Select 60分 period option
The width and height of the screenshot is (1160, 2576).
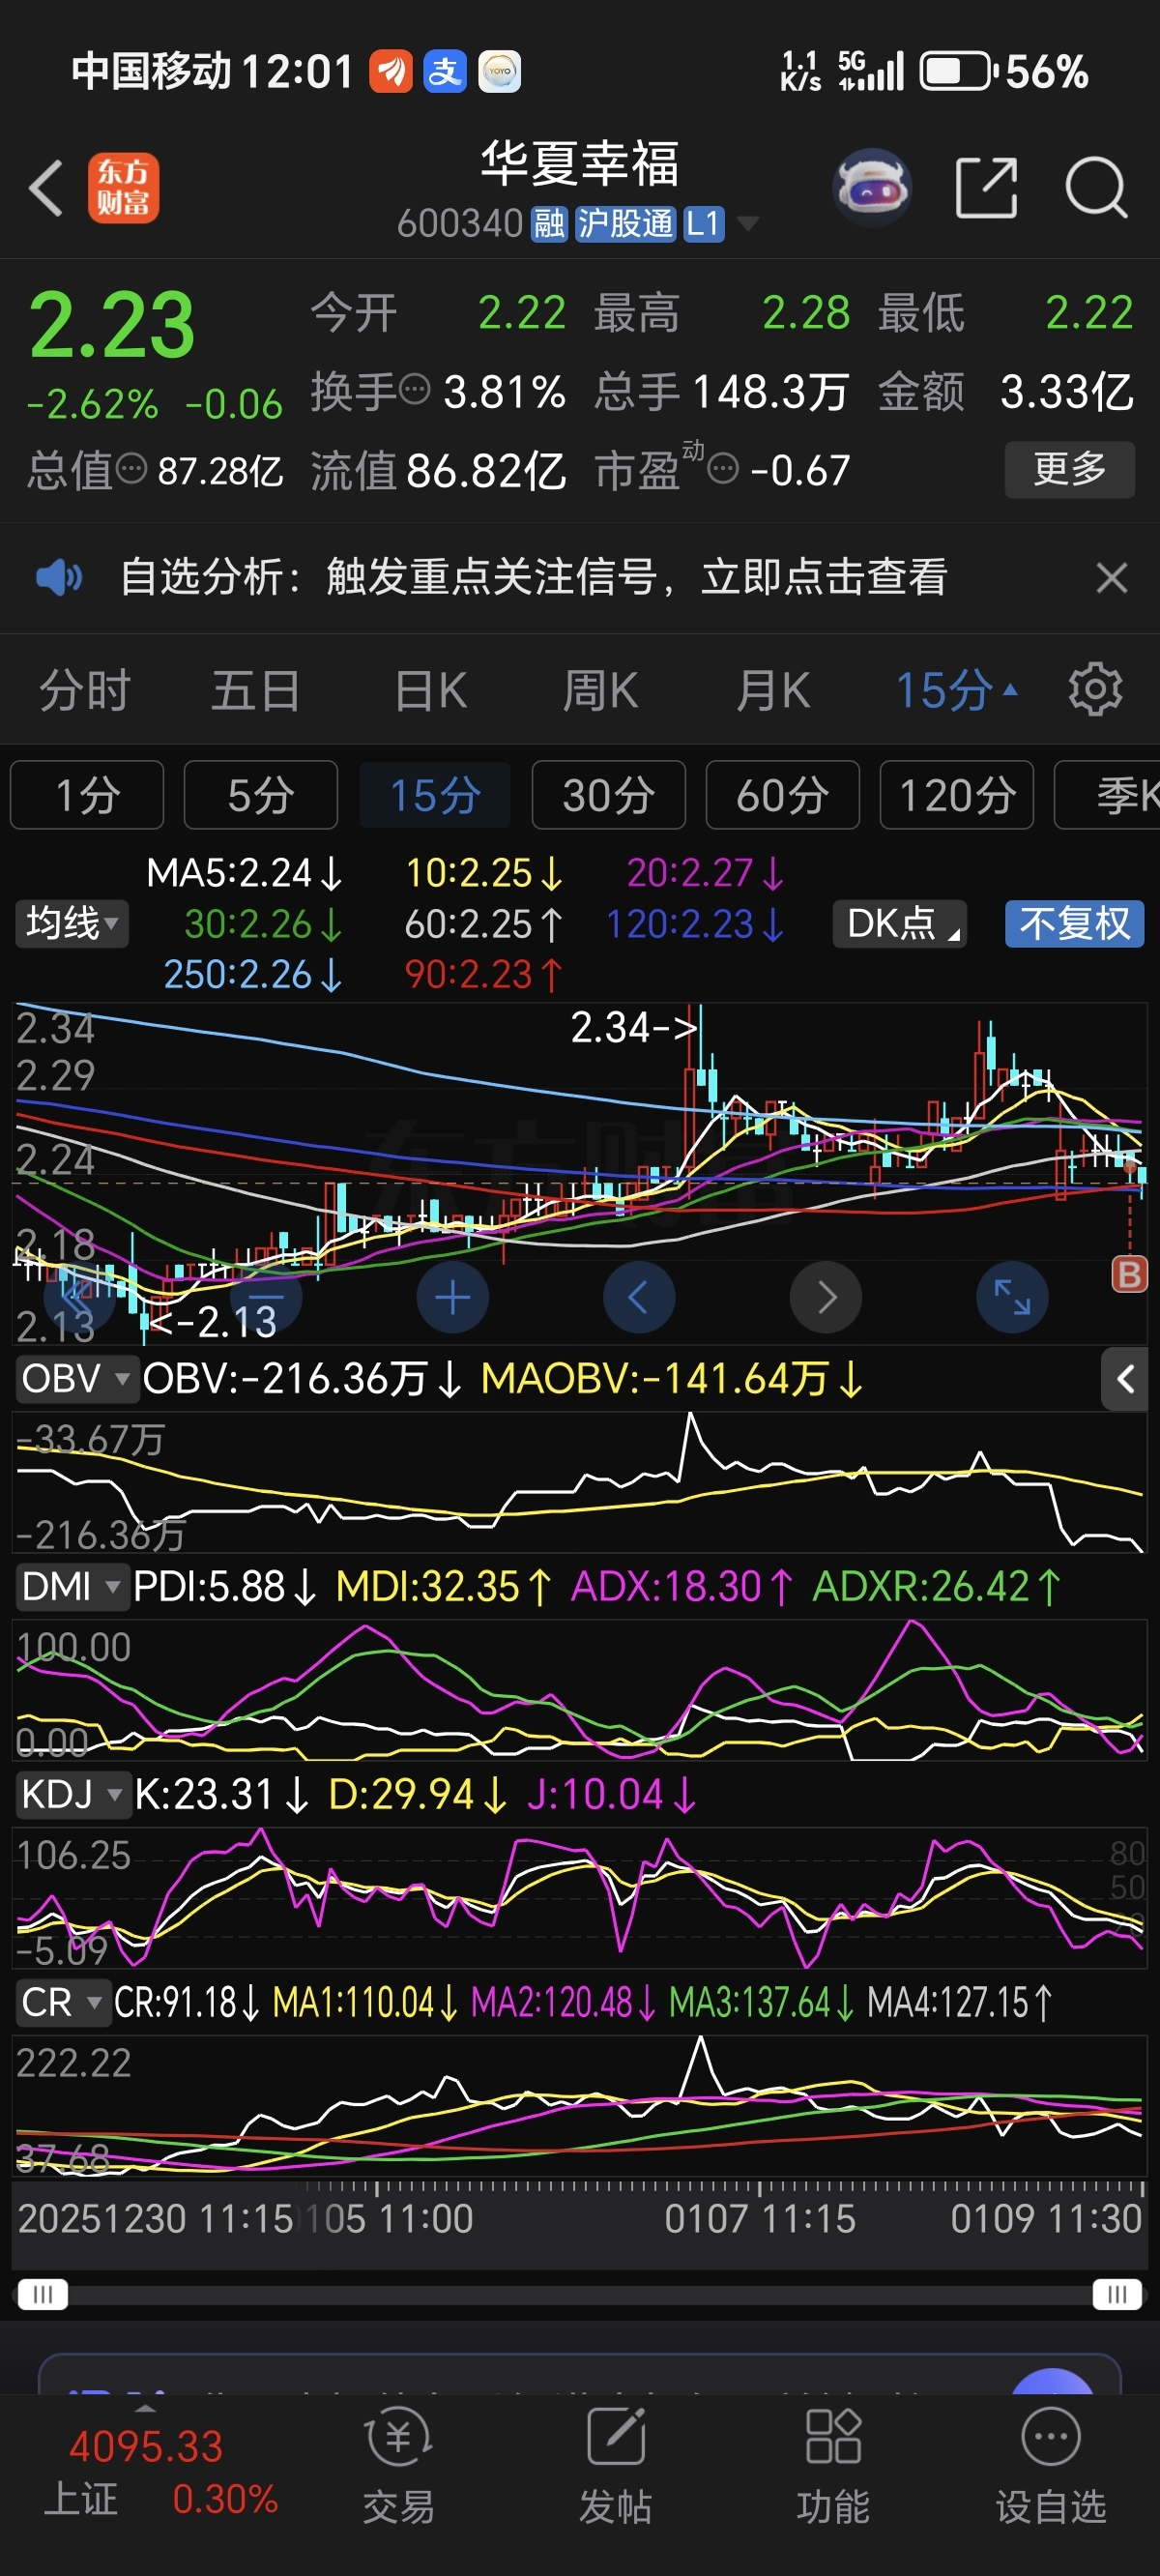[x=783, y=795]
